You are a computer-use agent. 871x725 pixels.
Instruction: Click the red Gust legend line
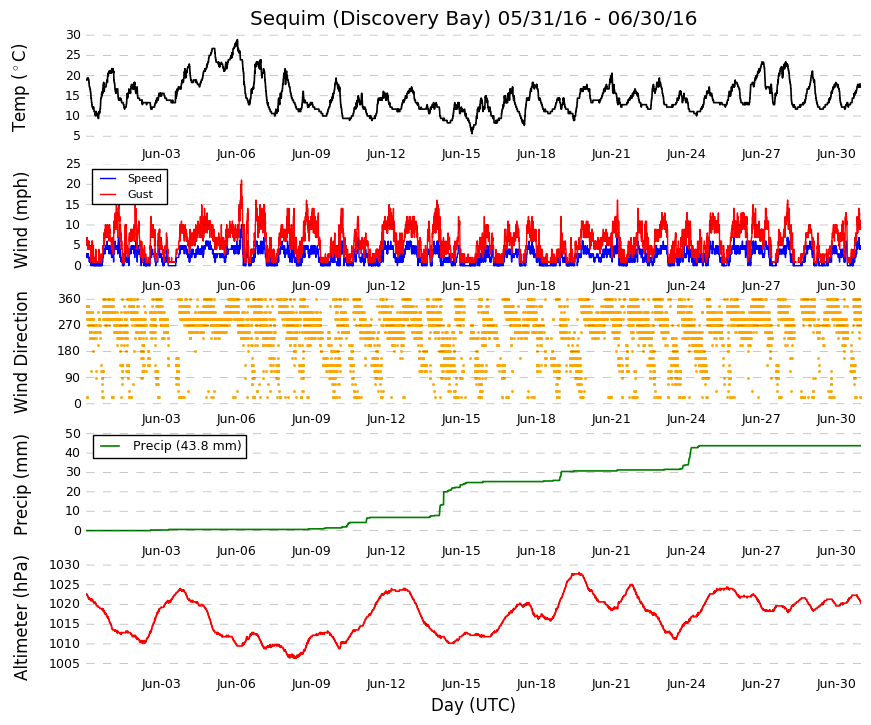(x=108, y=194)
